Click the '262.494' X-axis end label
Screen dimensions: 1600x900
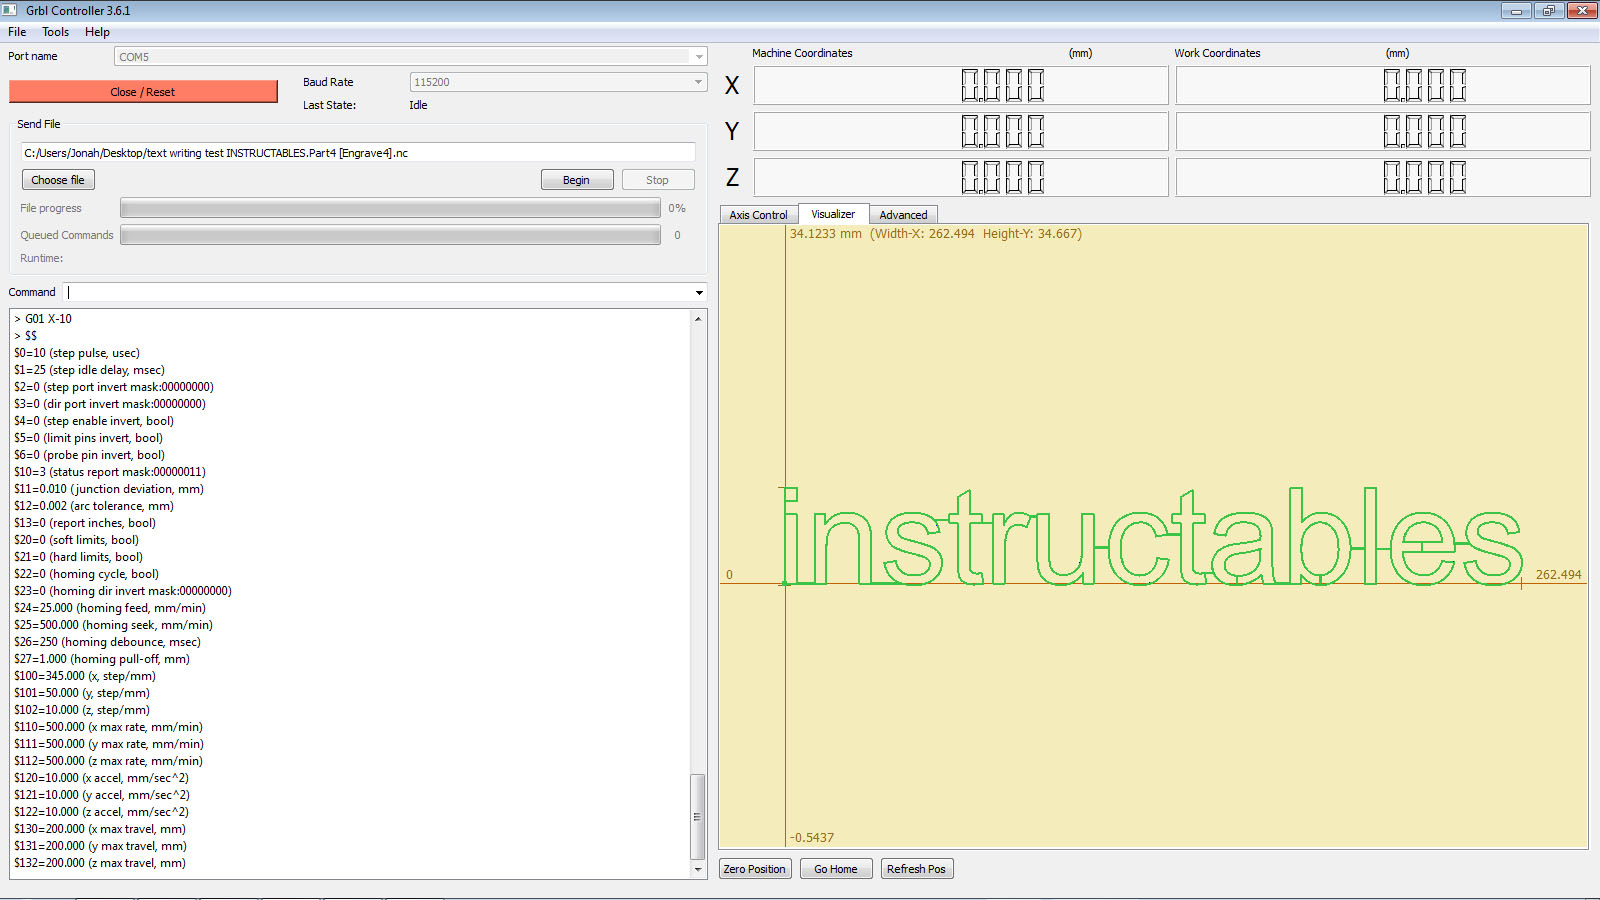[x=1558, y=575]
